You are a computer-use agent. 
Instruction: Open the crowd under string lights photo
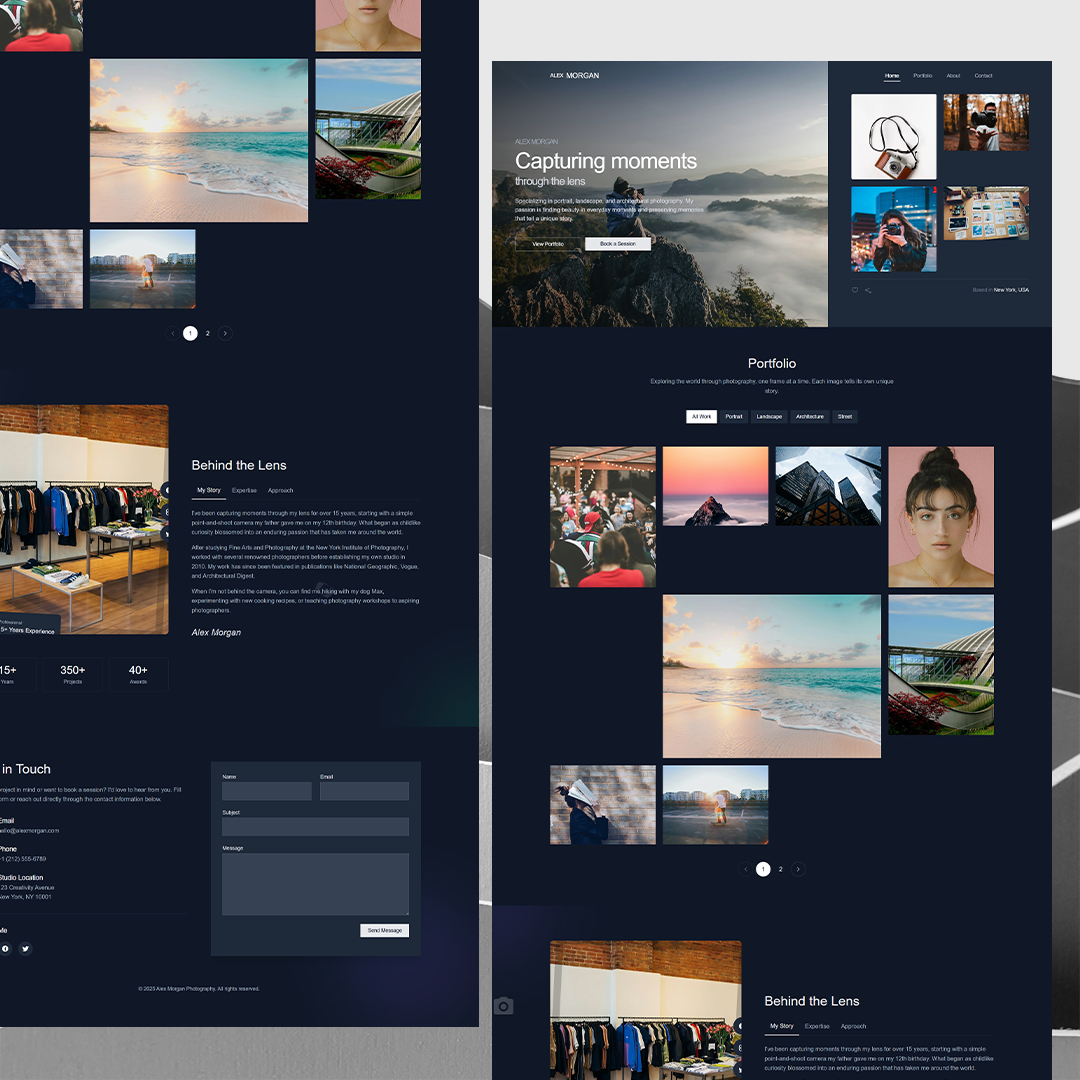603,517
